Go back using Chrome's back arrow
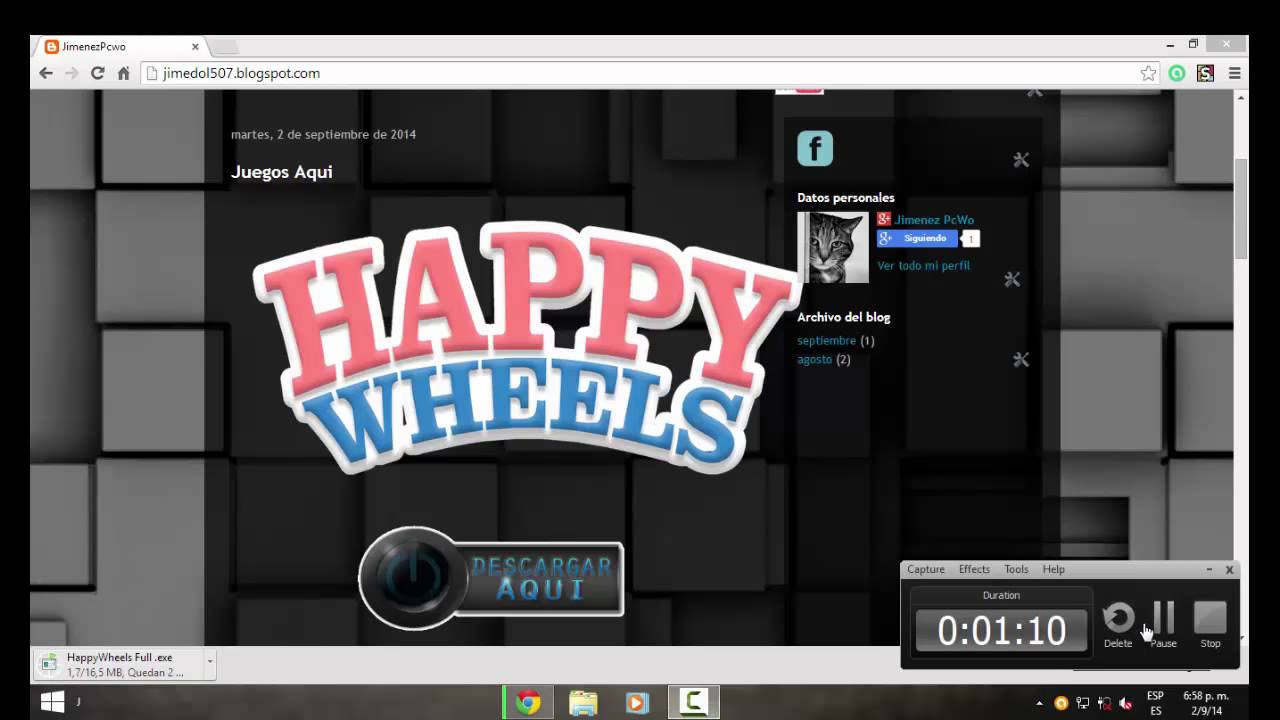The image size is (1280, 720). [46, 73]
